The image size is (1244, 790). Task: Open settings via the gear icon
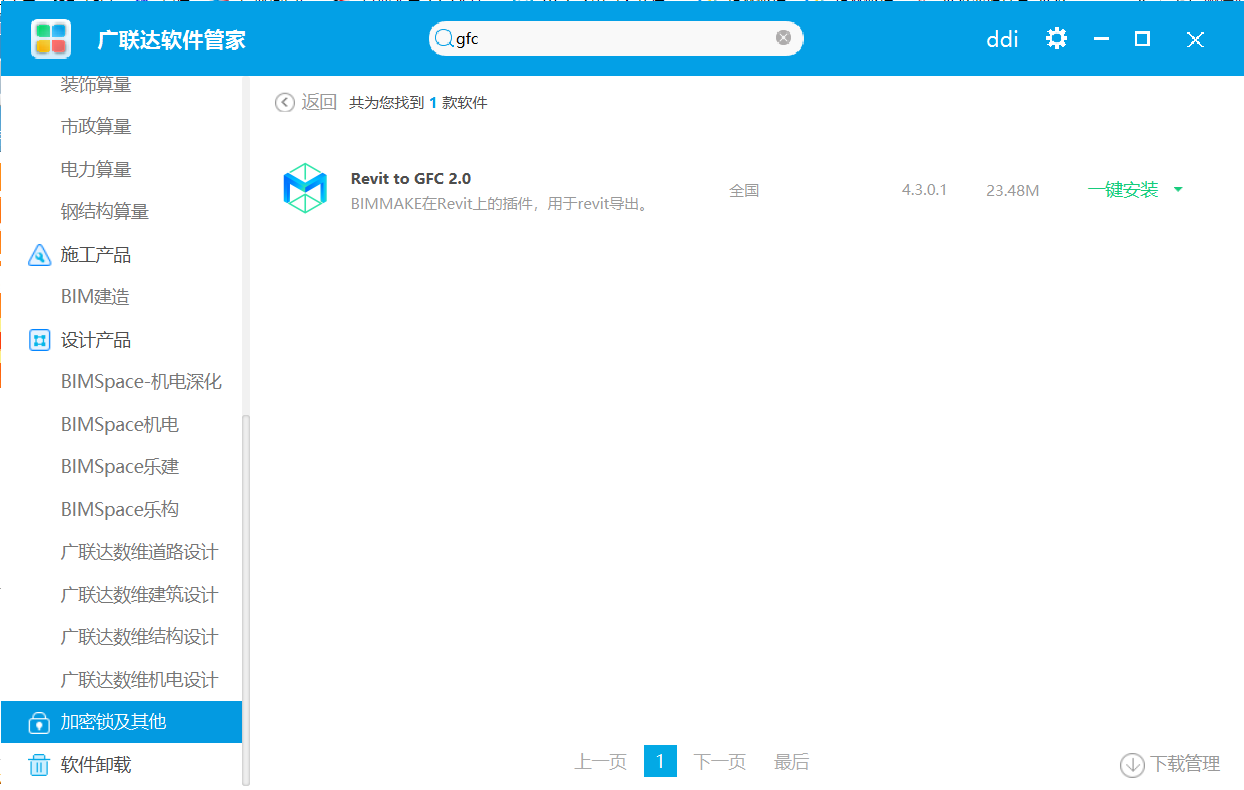tap(1056, 38)
